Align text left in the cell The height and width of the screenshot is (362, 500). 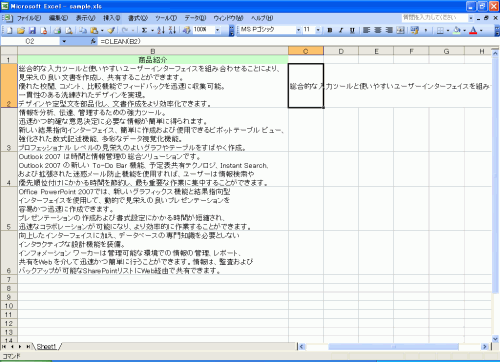pyautogui.click(x=366, y=30)
